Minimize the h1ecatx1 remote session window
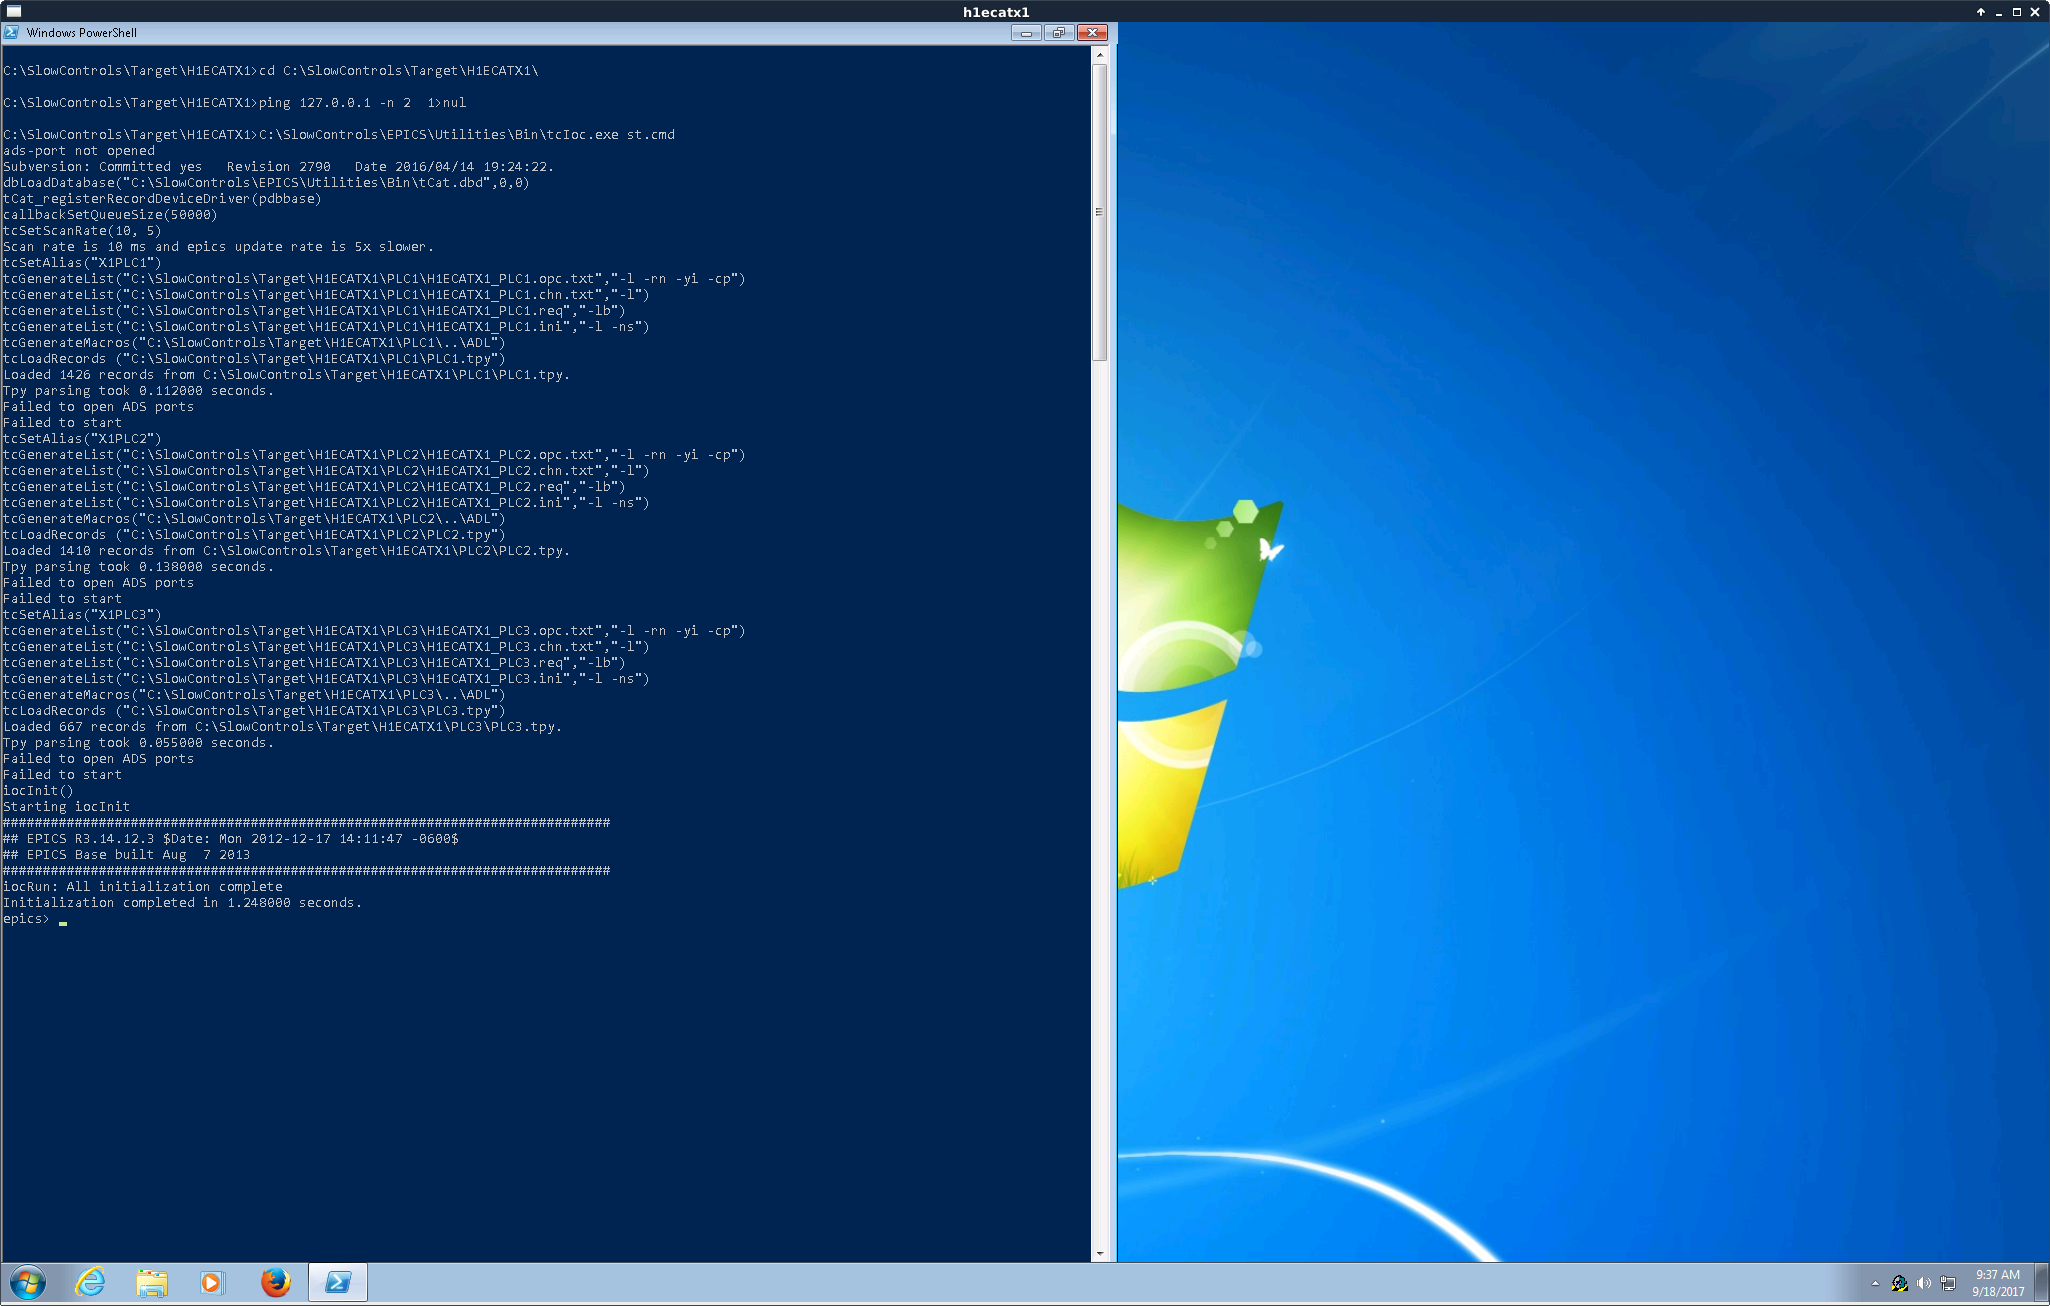Screen dimensions: 2050x1306 pos(1998,12)
